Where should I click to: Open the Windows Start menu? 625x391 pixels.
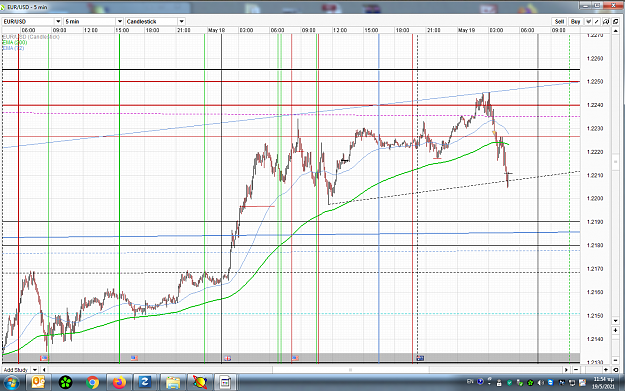12,383
